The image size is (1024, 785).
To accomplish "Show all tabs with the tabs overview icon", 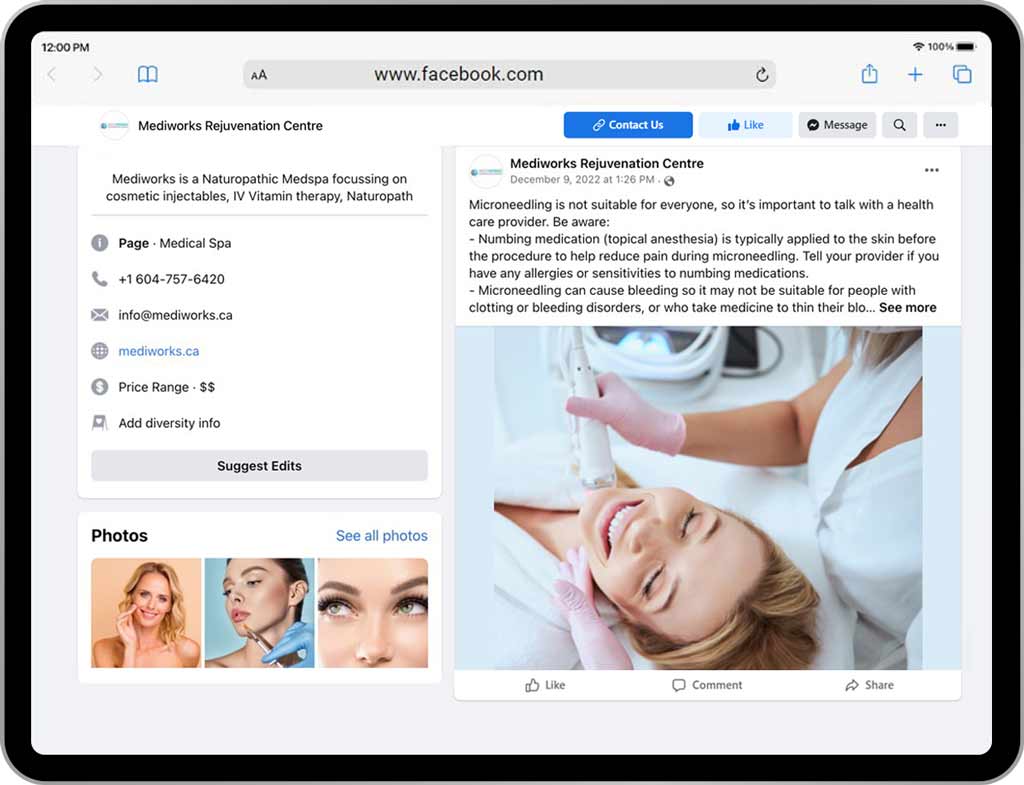I will (962, 74).
